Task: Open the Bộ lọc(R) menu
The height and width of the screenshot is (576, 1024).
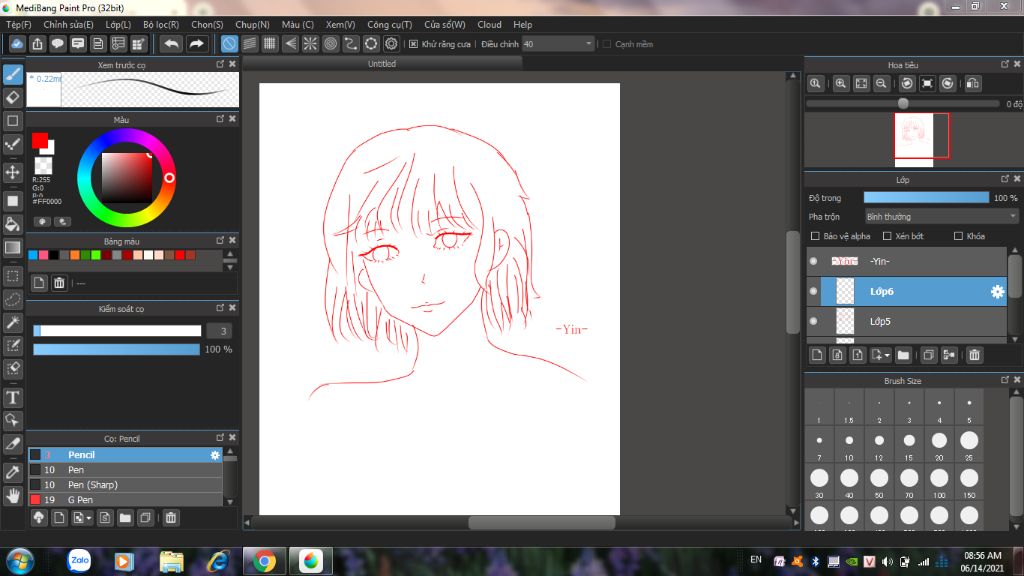Action: coord(161,24)
